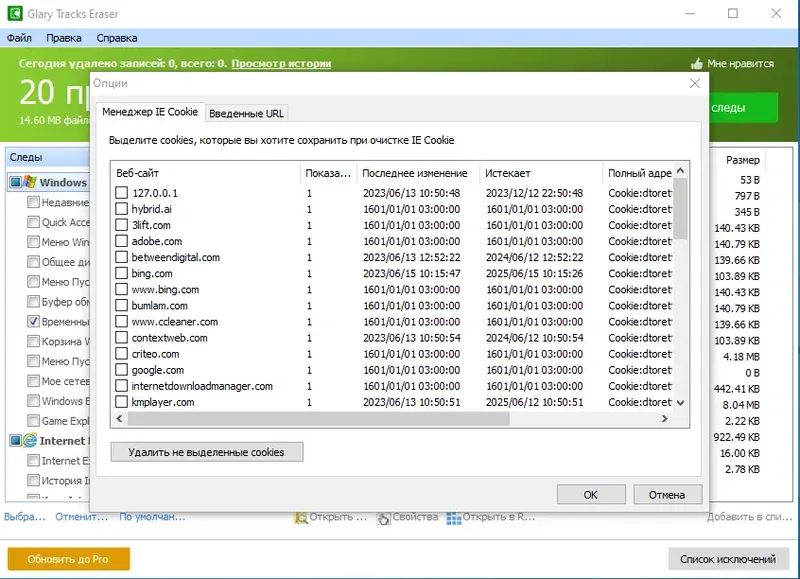Toggle the Internet group tri-state checkbox
This screenshot has height=579, width=800.
[16, 440]
